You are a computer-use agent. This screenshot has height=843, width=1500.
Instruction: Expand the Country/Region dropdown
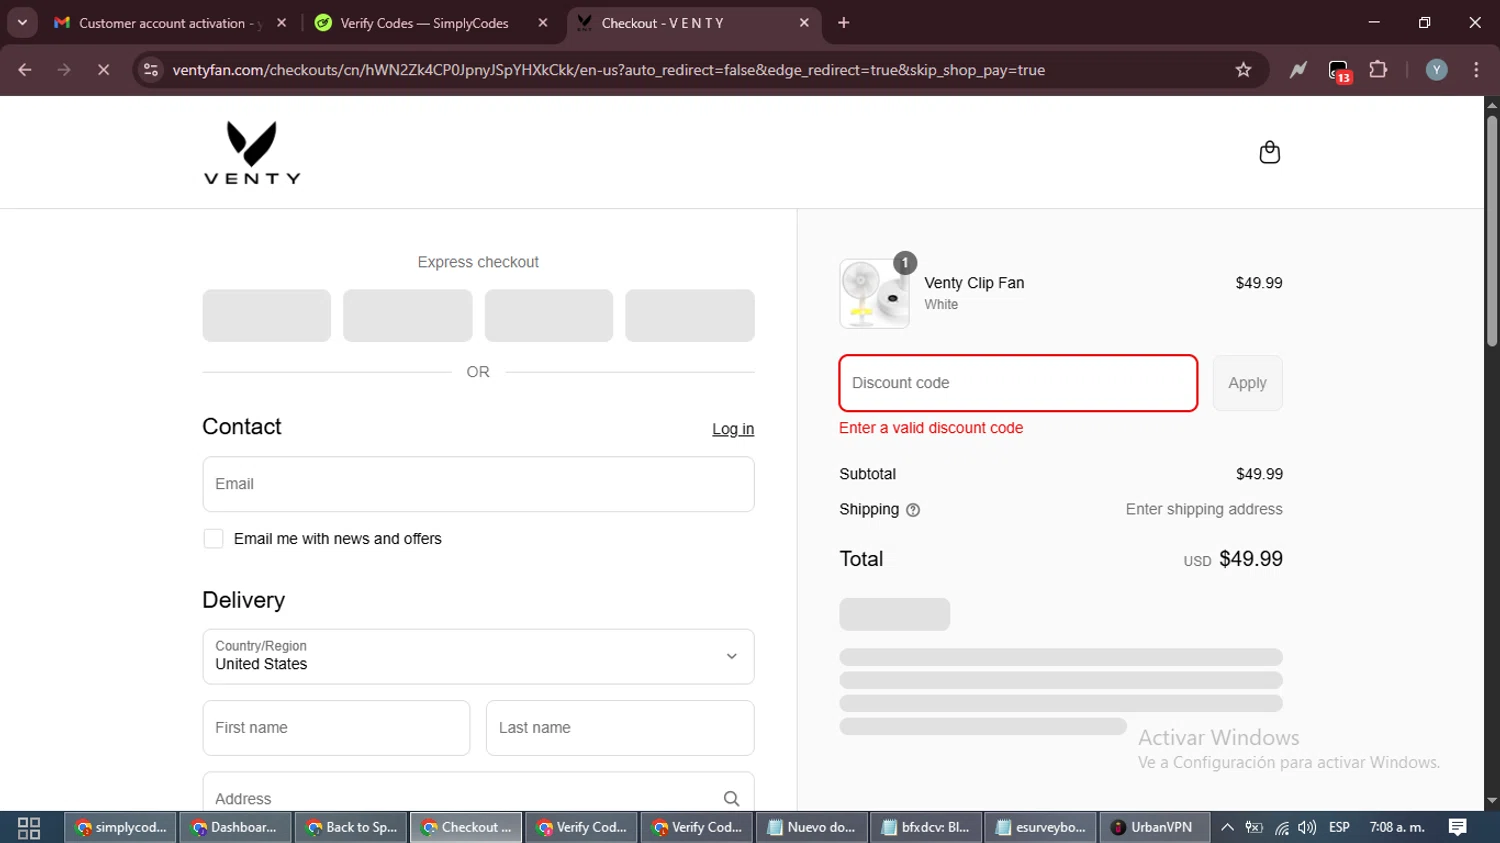[478, 656]
